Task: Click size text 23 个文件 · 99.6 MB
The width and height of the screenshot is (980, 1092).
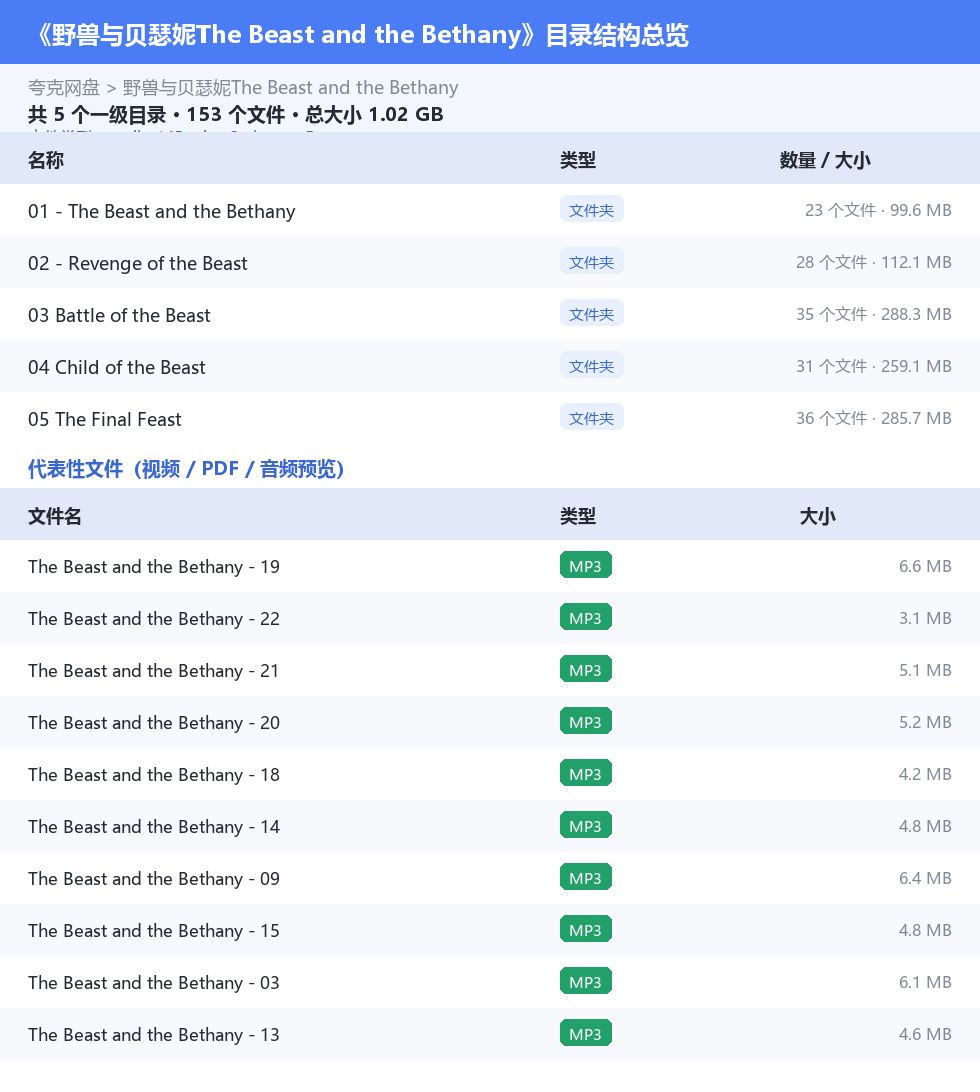Action: click(878, 210)
